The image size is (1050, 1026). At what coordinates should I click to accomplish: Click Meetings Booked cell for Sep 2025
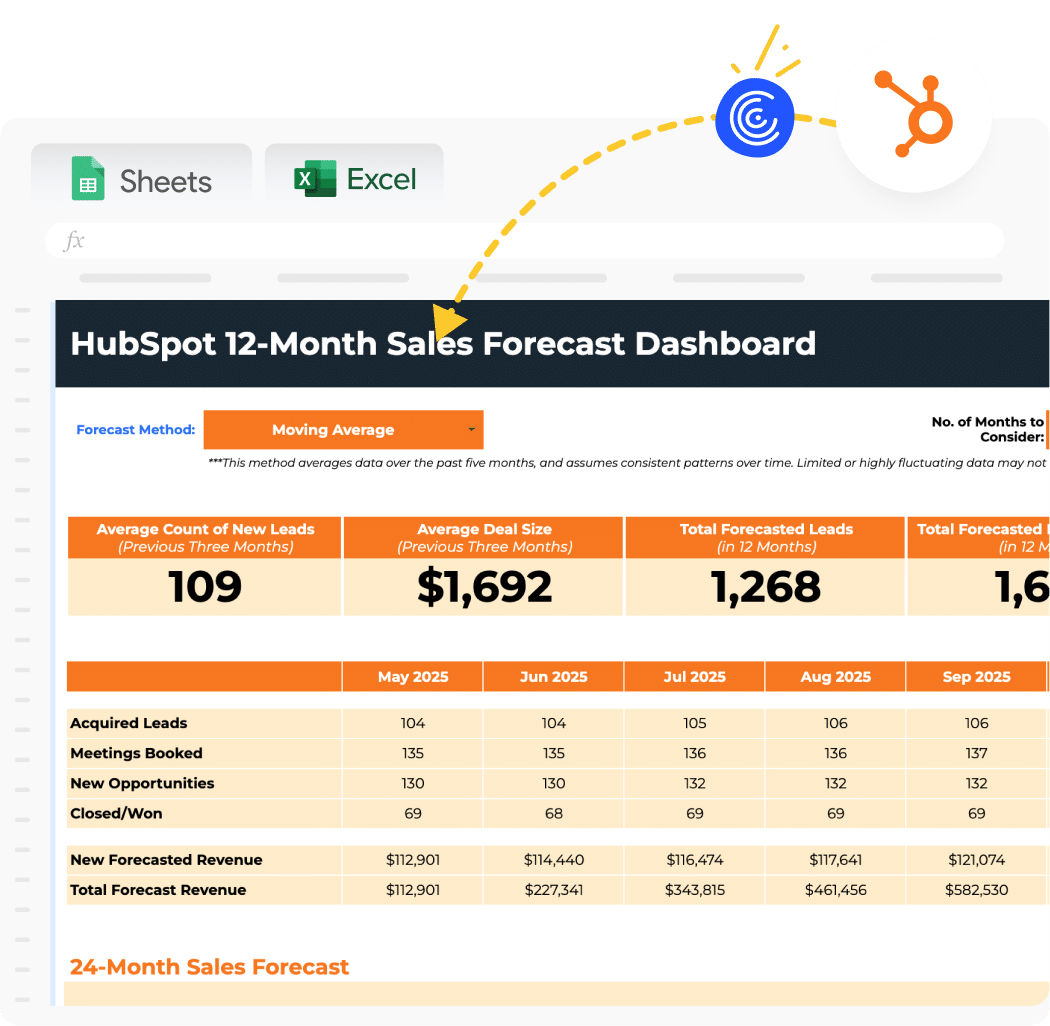coord(976,753)
